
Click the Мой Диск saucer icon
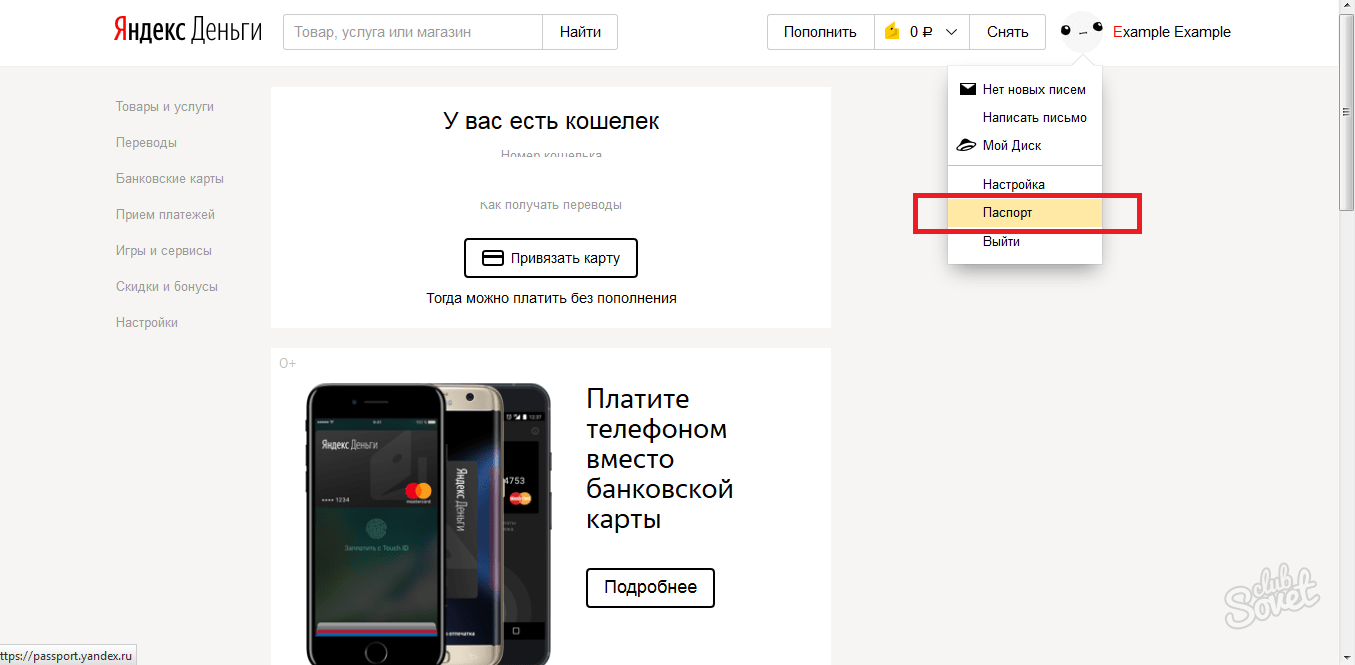pos(966,145)
